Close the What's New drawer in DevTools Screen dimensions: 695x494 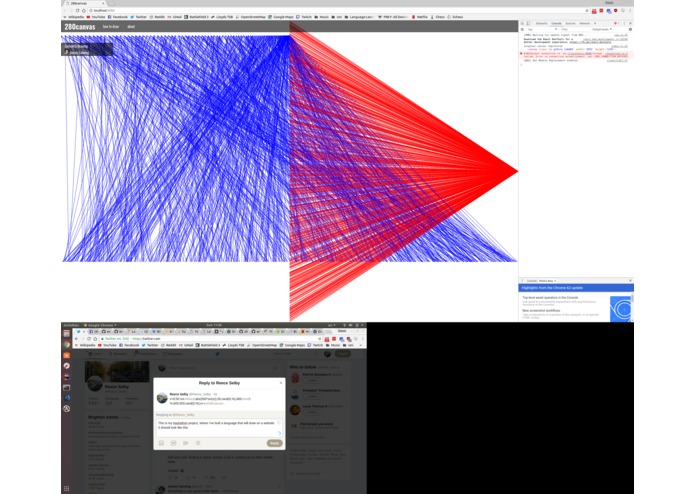click(x=630, y=280)
